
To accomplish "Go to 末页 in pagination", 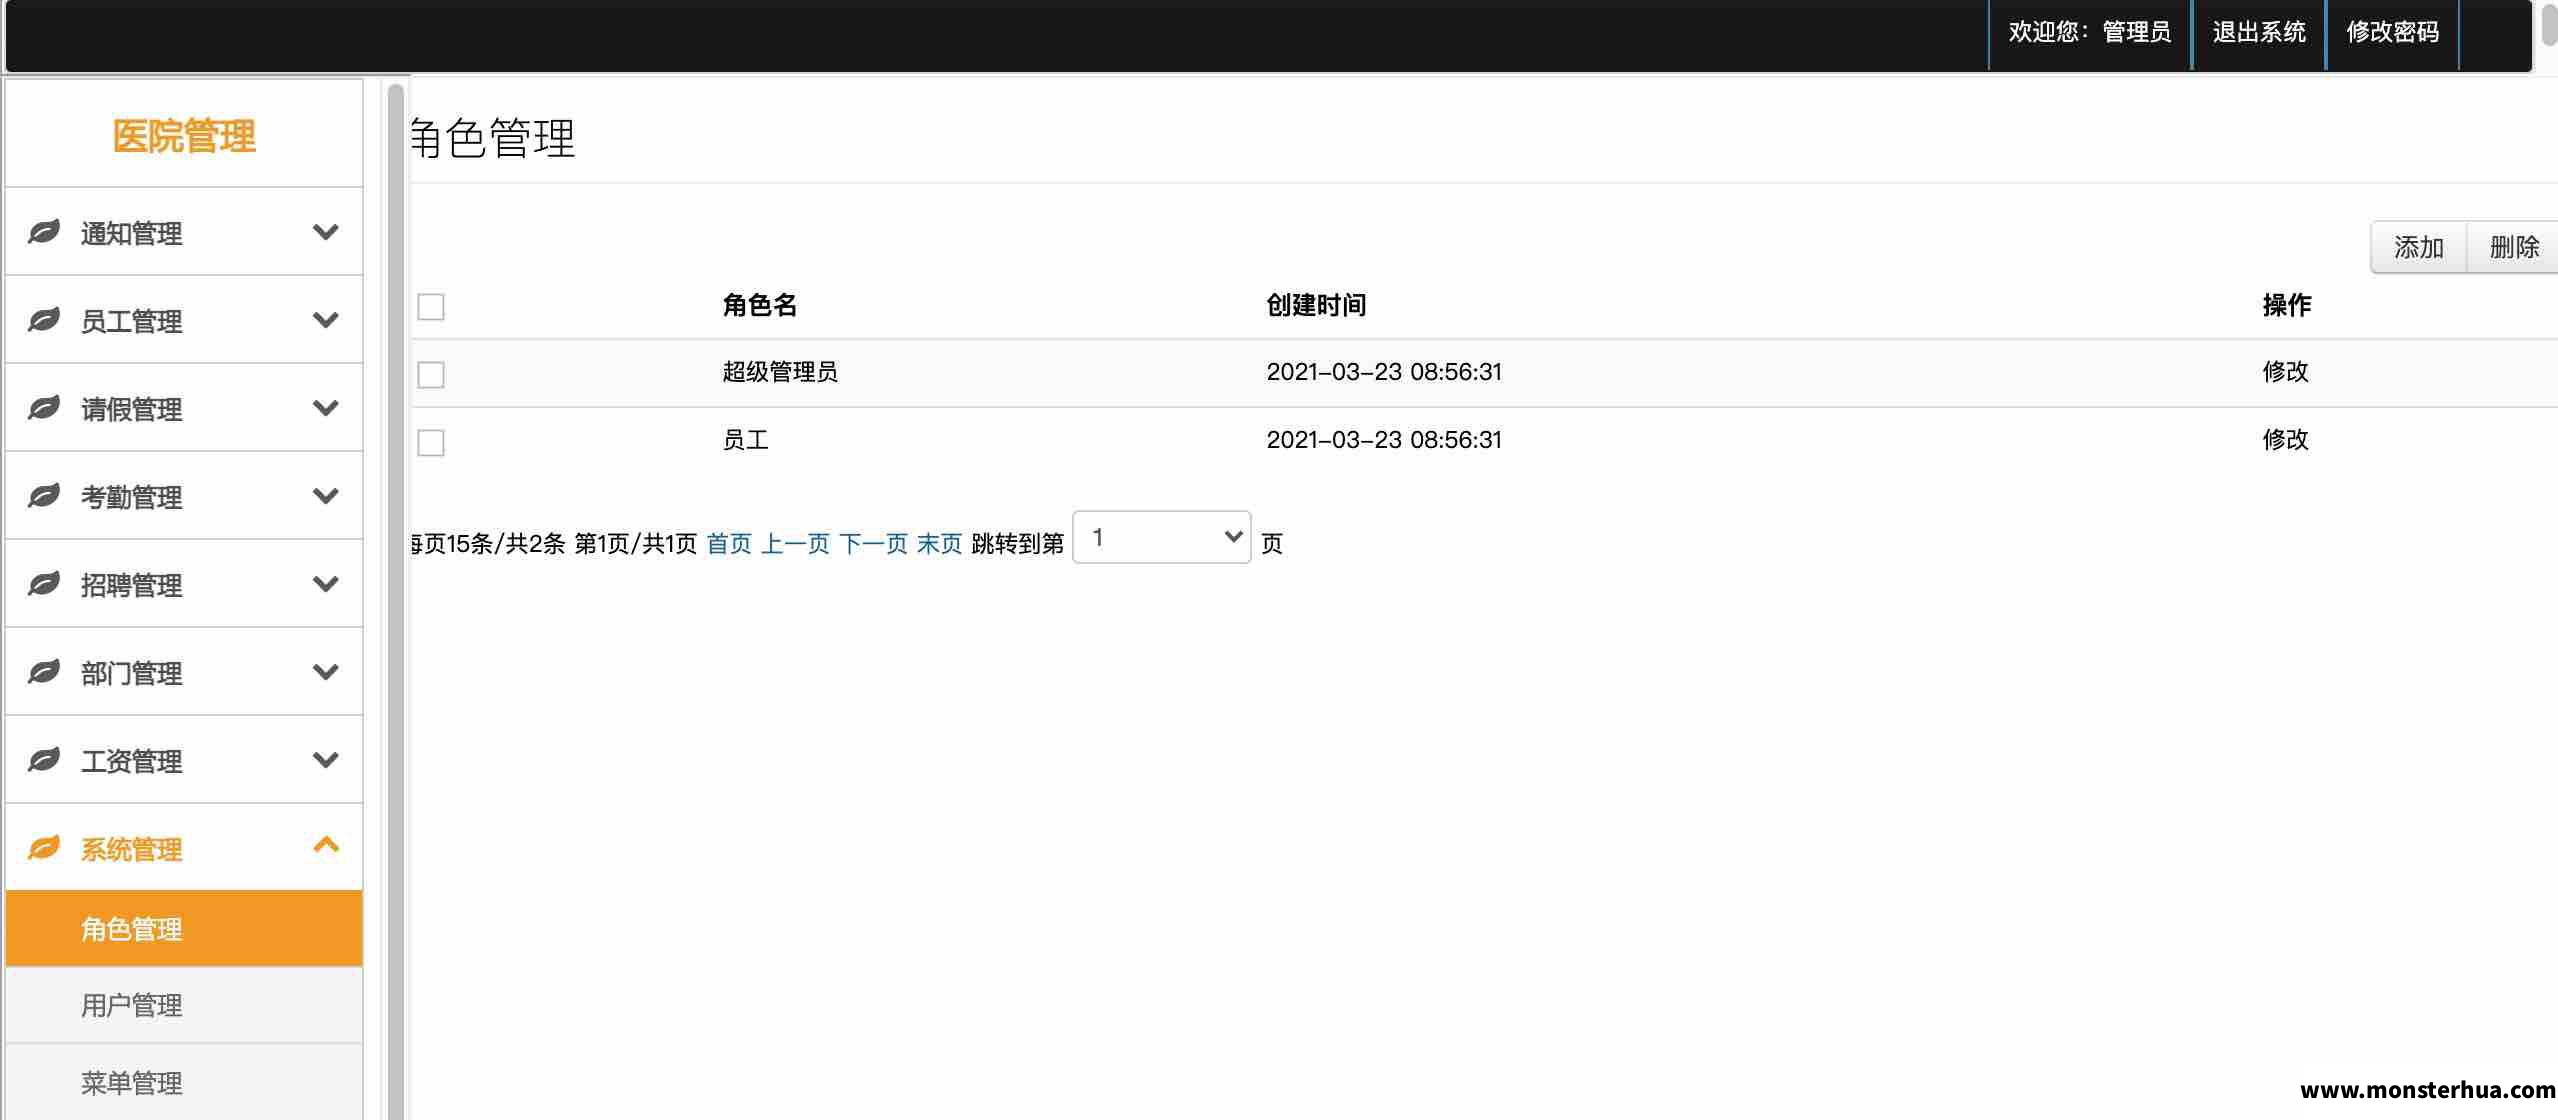I will pos(939,543).
